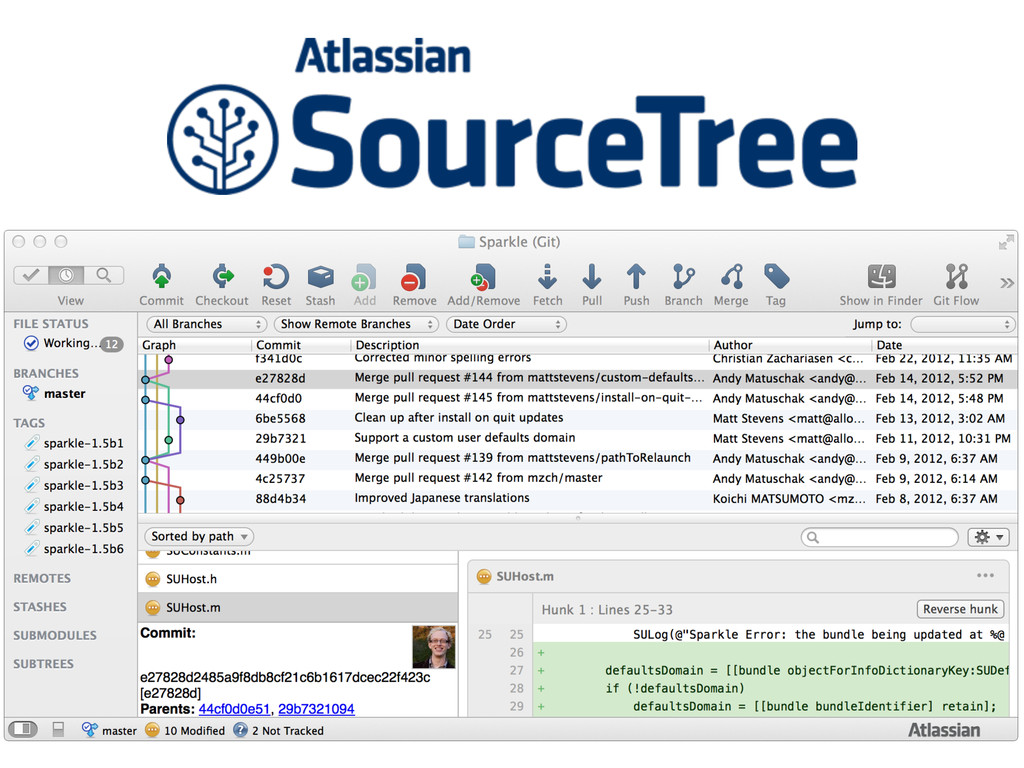
Task: Select commit 29b7321 custom user defaults
Action: coord(577,438)
